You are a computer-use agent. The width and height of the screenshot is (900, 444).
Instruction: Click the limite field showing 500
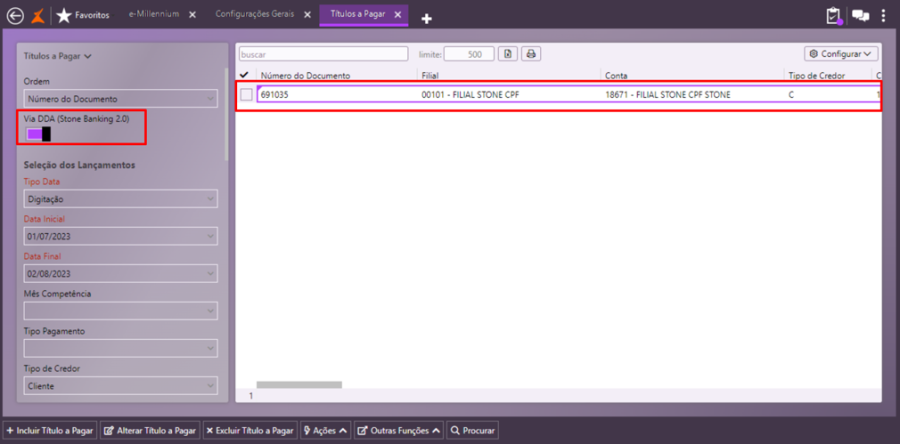pyautogui.click(x=469, y=54)
